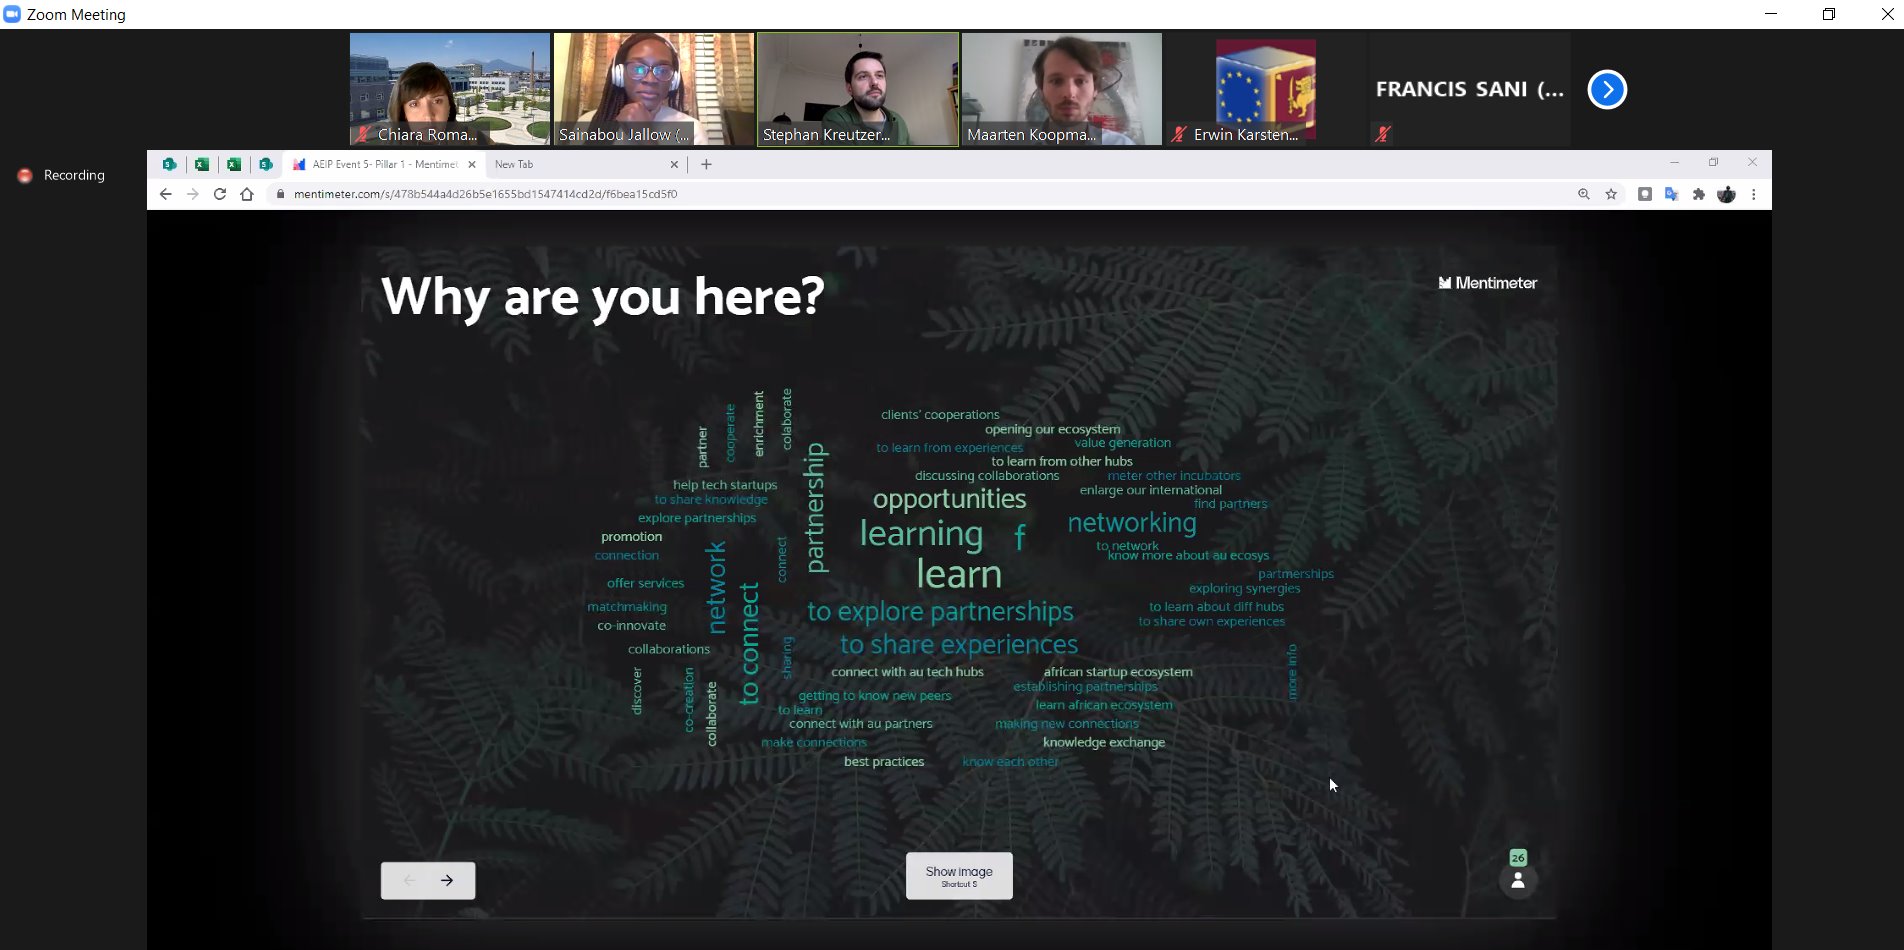The width and height of the screenshot is (1904, 950).
Task: Click Francis Sani's muted mic icon
Action: (1383, 134)
